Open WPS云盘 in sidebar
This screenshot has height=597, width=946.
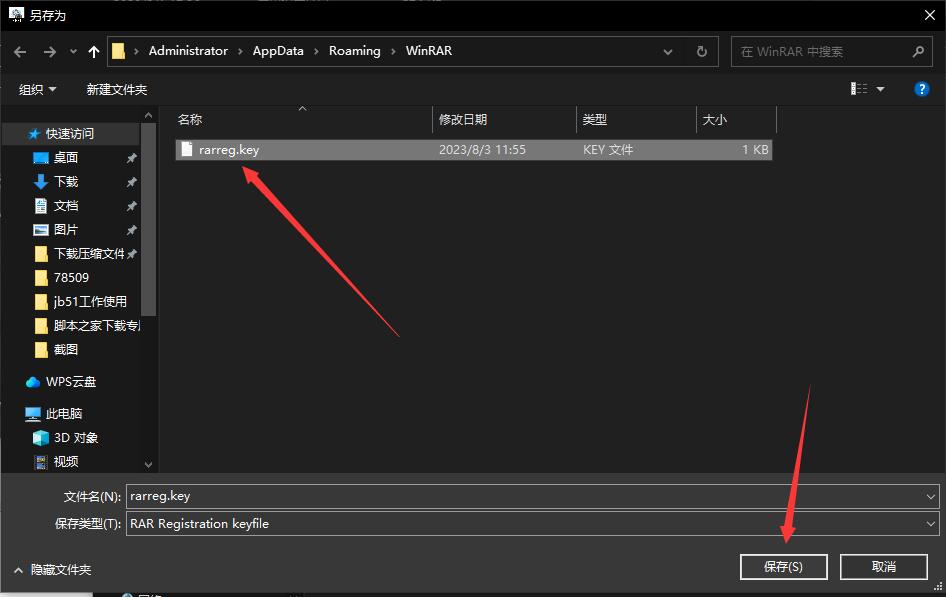pyautogui.click(x=70, y=382)
